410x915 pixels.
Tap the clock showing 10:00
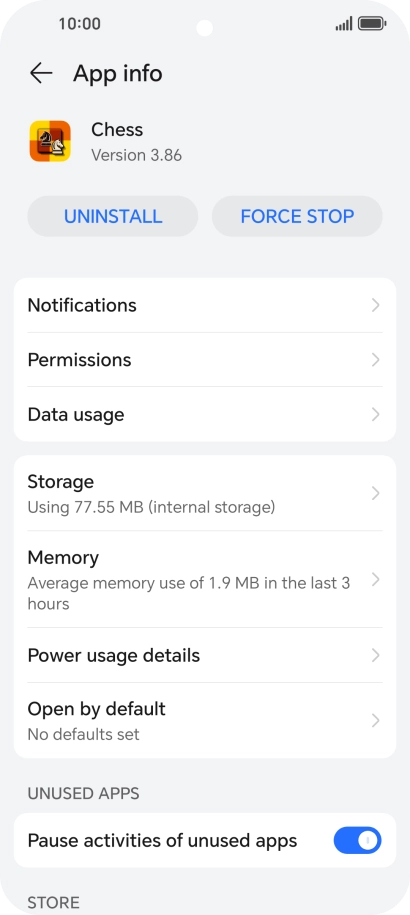79,24
